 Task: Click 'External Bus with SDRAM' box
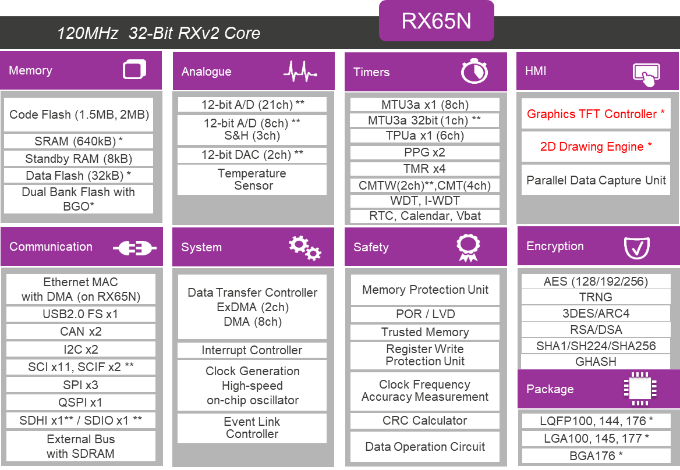(x=81, y=446)
